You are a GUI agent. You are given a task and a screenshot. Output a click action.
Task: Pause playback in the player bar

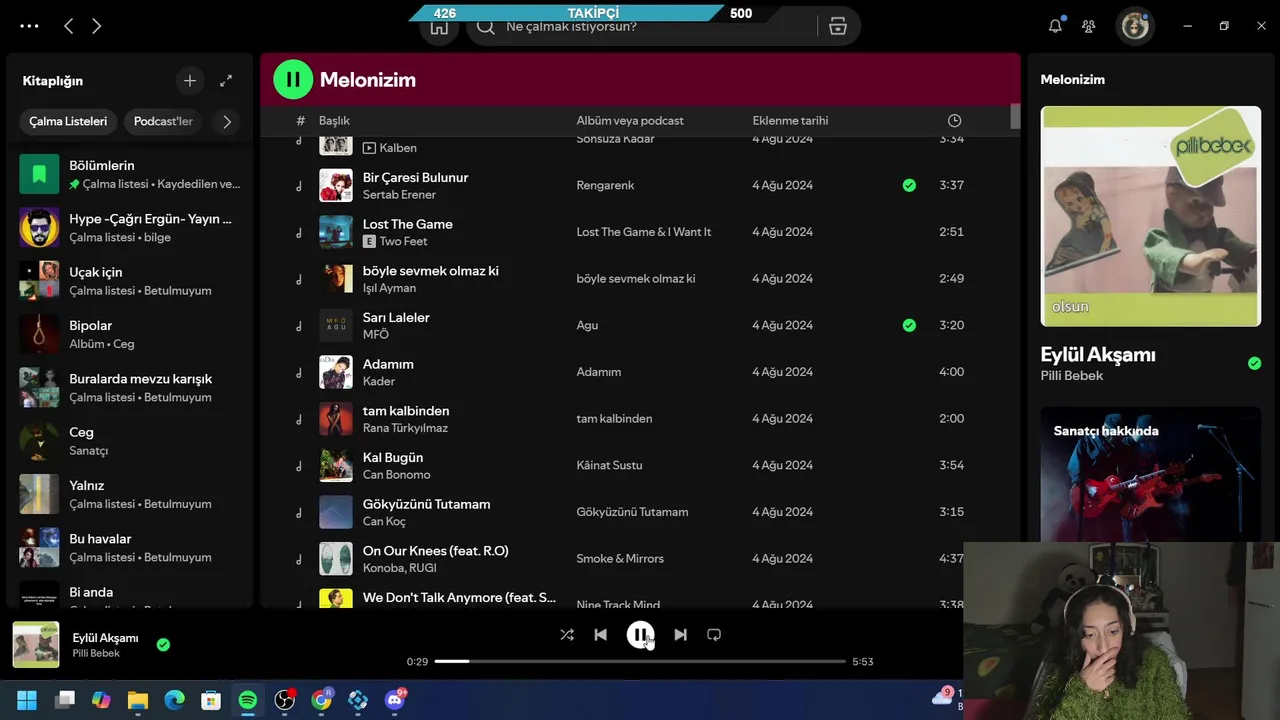click(x=640, y=635)
